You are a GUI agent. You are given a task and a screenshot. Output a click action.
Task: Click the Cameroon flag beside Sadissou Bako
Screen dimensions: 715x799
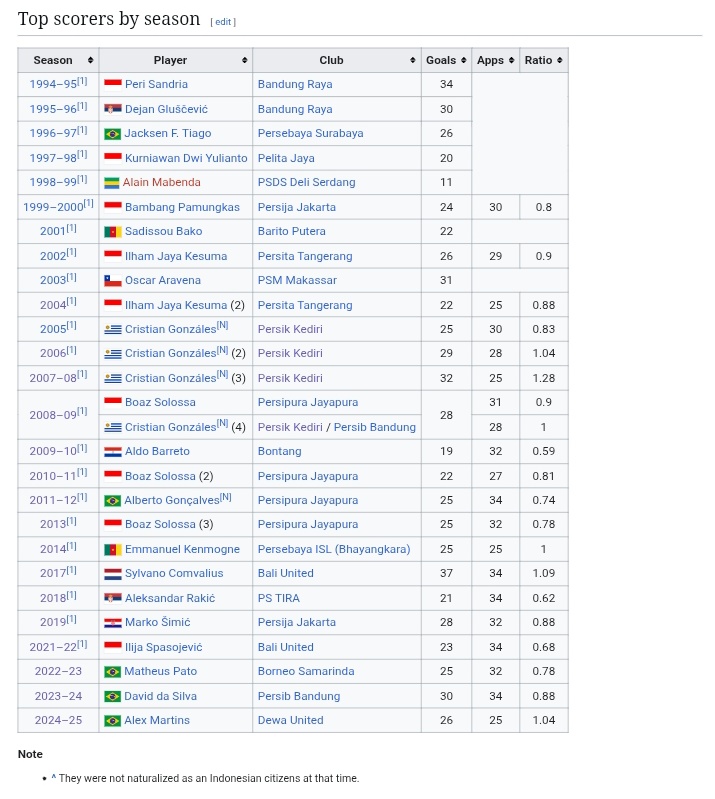click(x=113, y=232)
